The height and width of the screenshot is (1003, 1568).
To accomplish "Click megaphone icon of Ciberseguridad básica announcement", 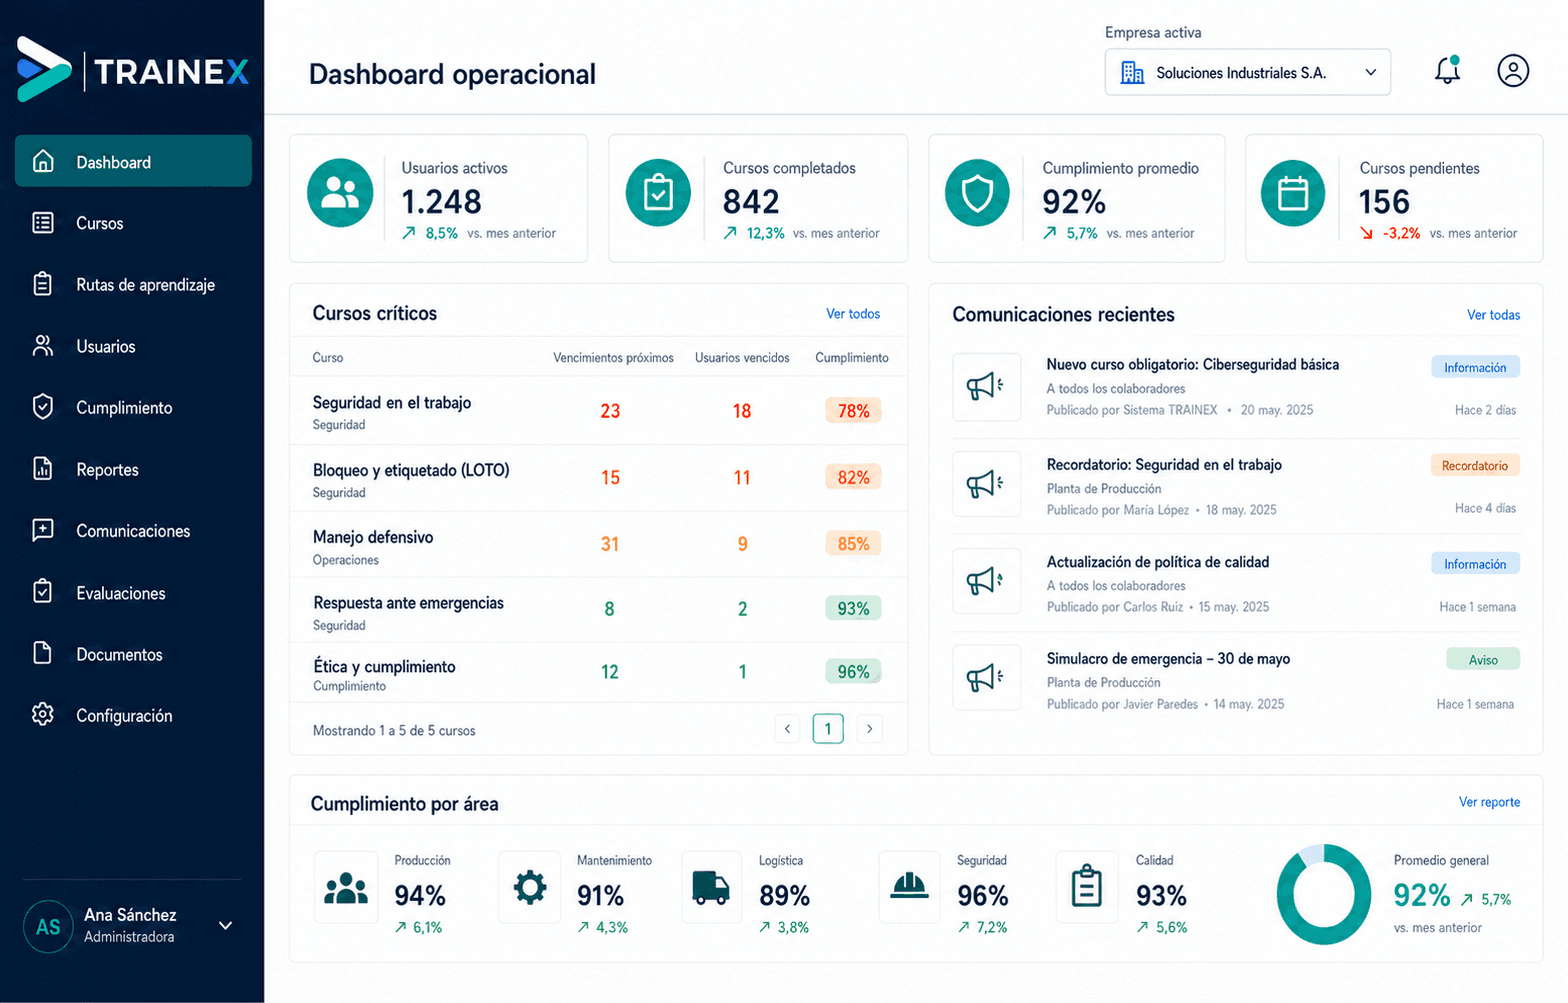I will point(986,386).
